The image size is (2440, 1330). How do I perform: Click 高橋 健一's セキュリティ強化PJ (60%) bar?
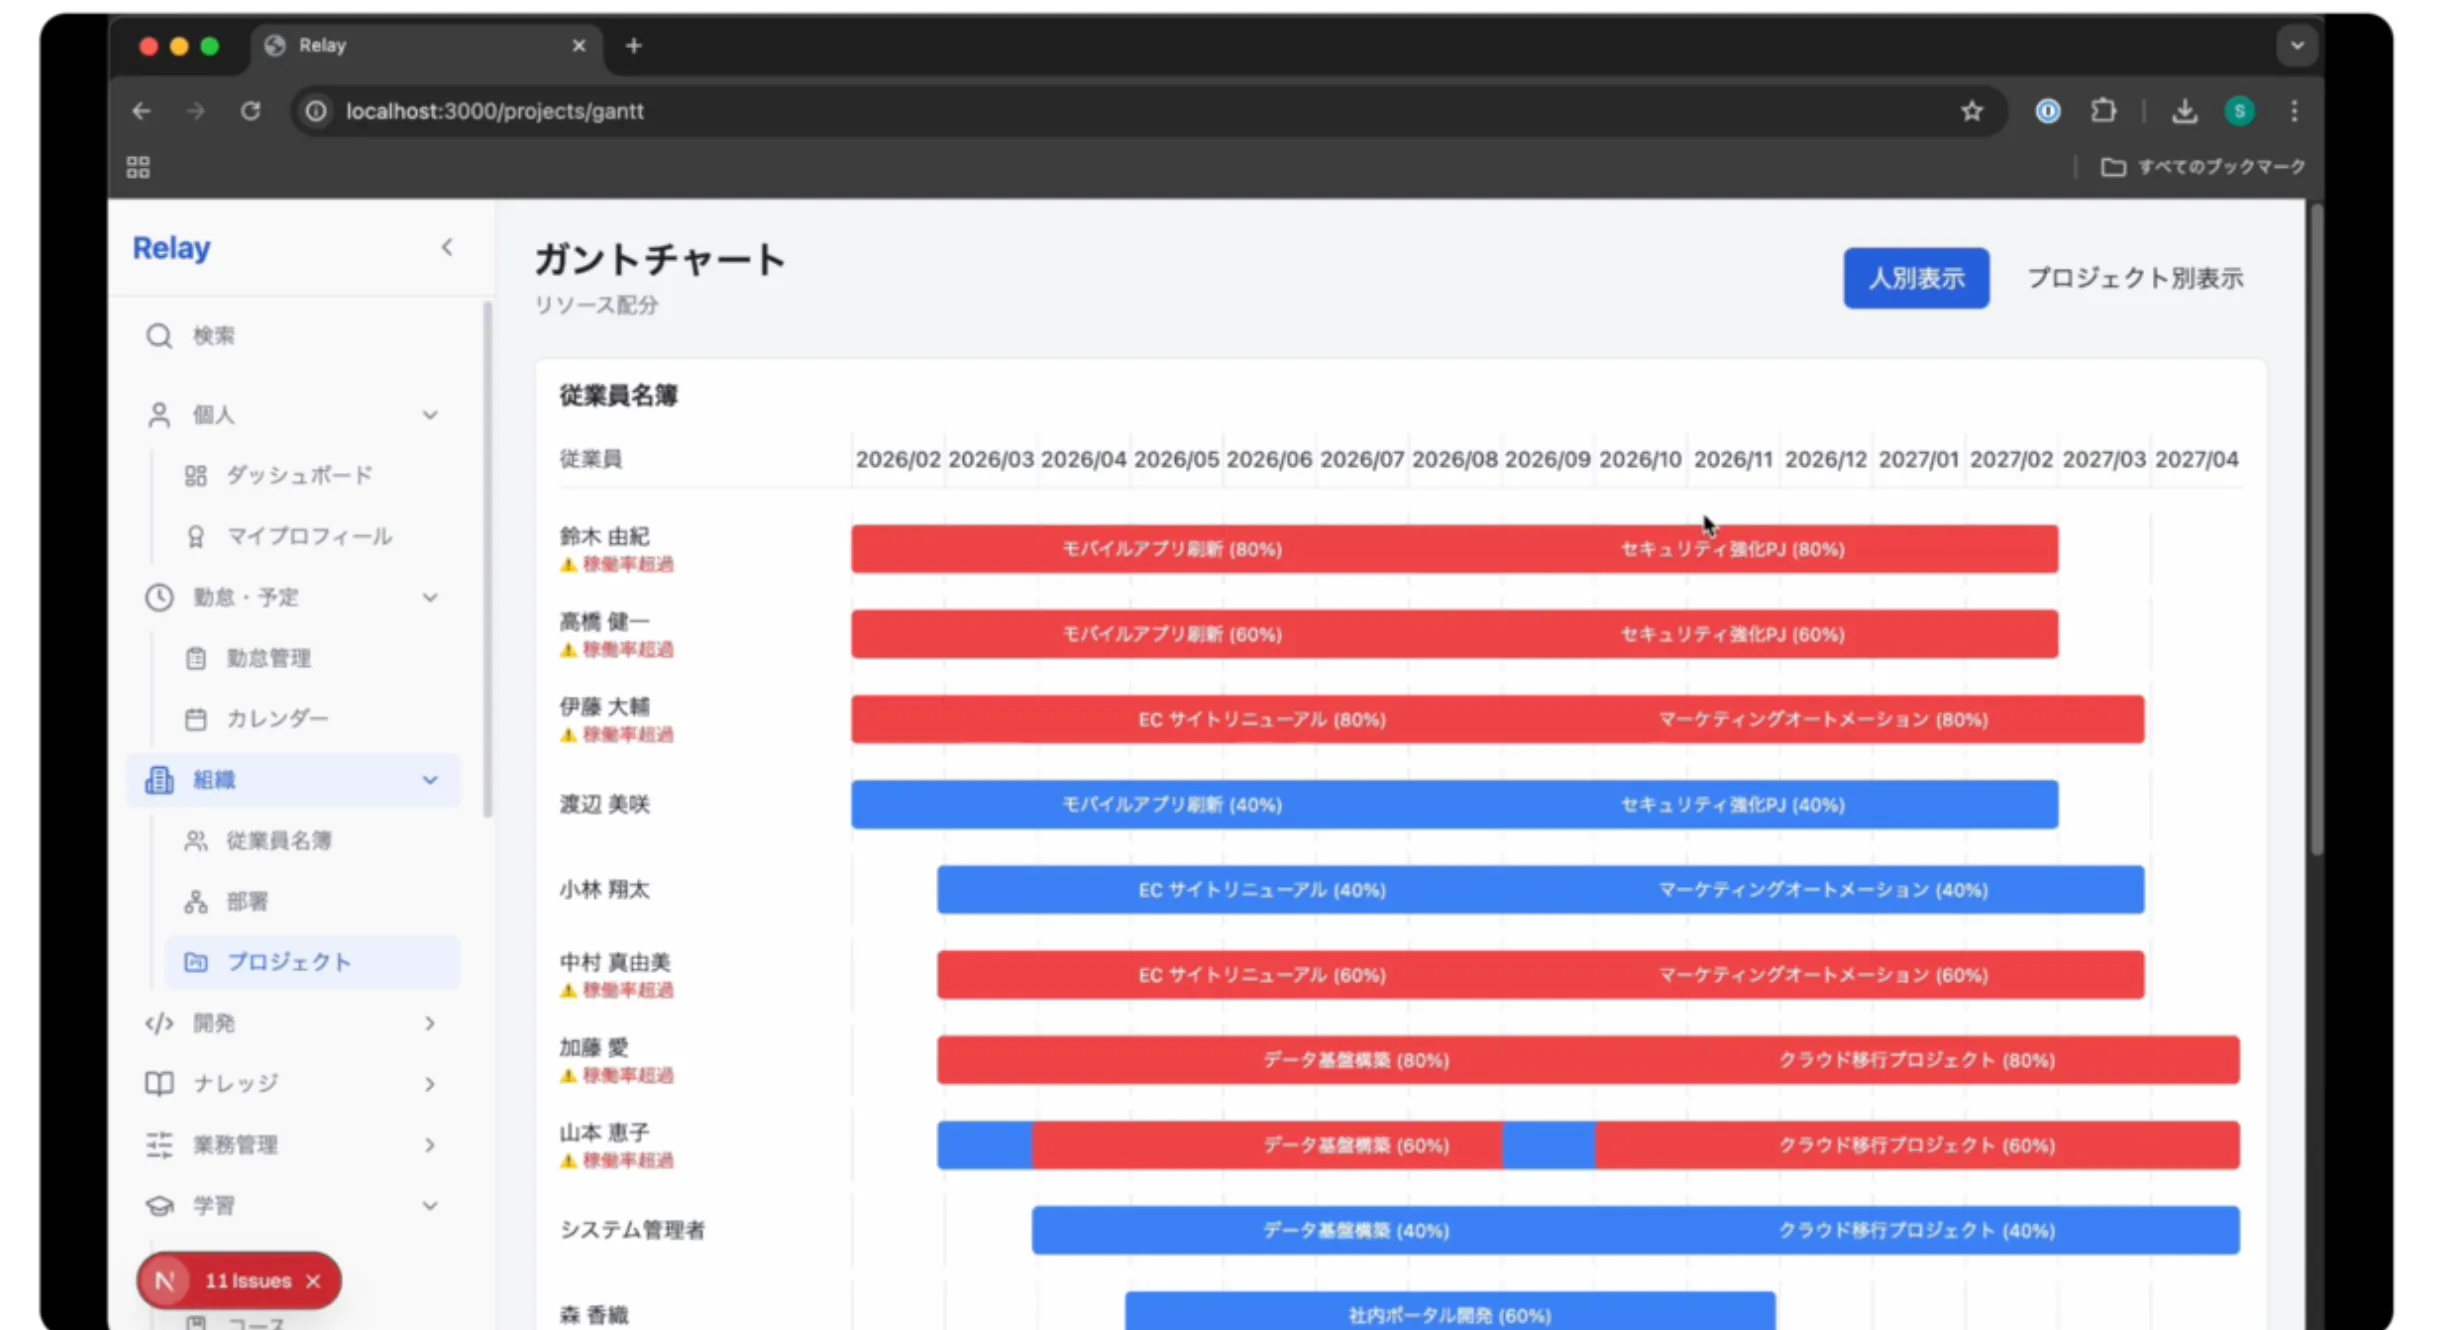(x=1733, y=634)
